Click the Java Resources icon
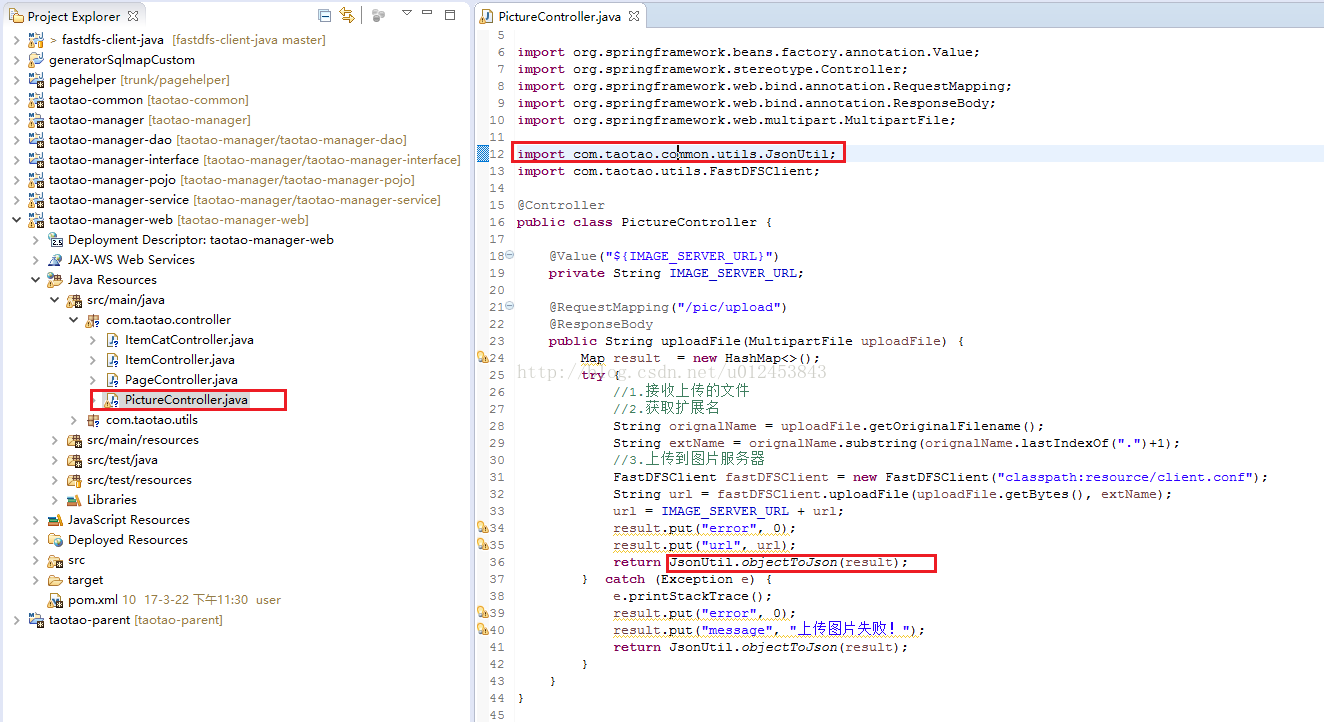The image size is (1324, 722). (56, 280)
